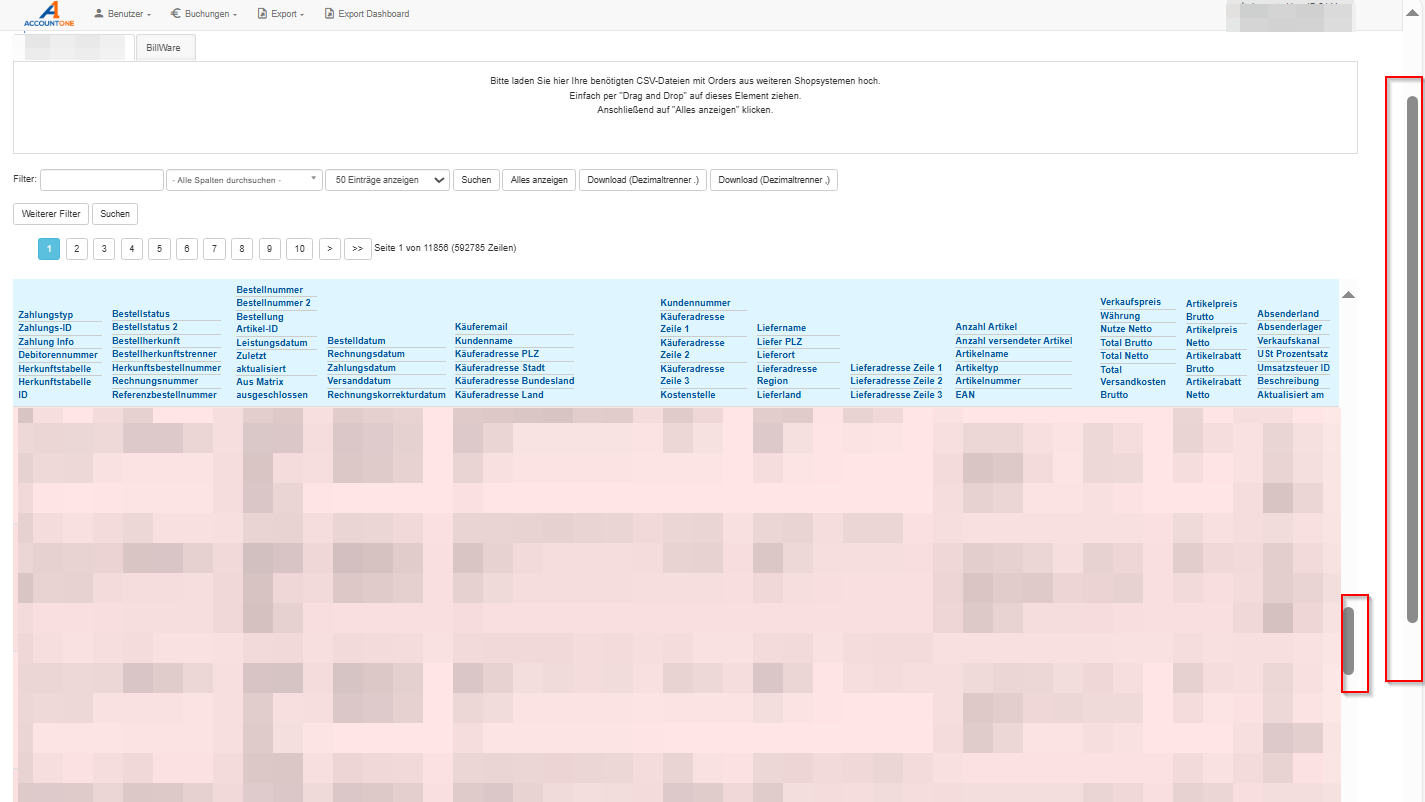Screen dimensions: 1425x802
Task: Open Export Dashboard from the top bar
Action: tap(366, 14)
